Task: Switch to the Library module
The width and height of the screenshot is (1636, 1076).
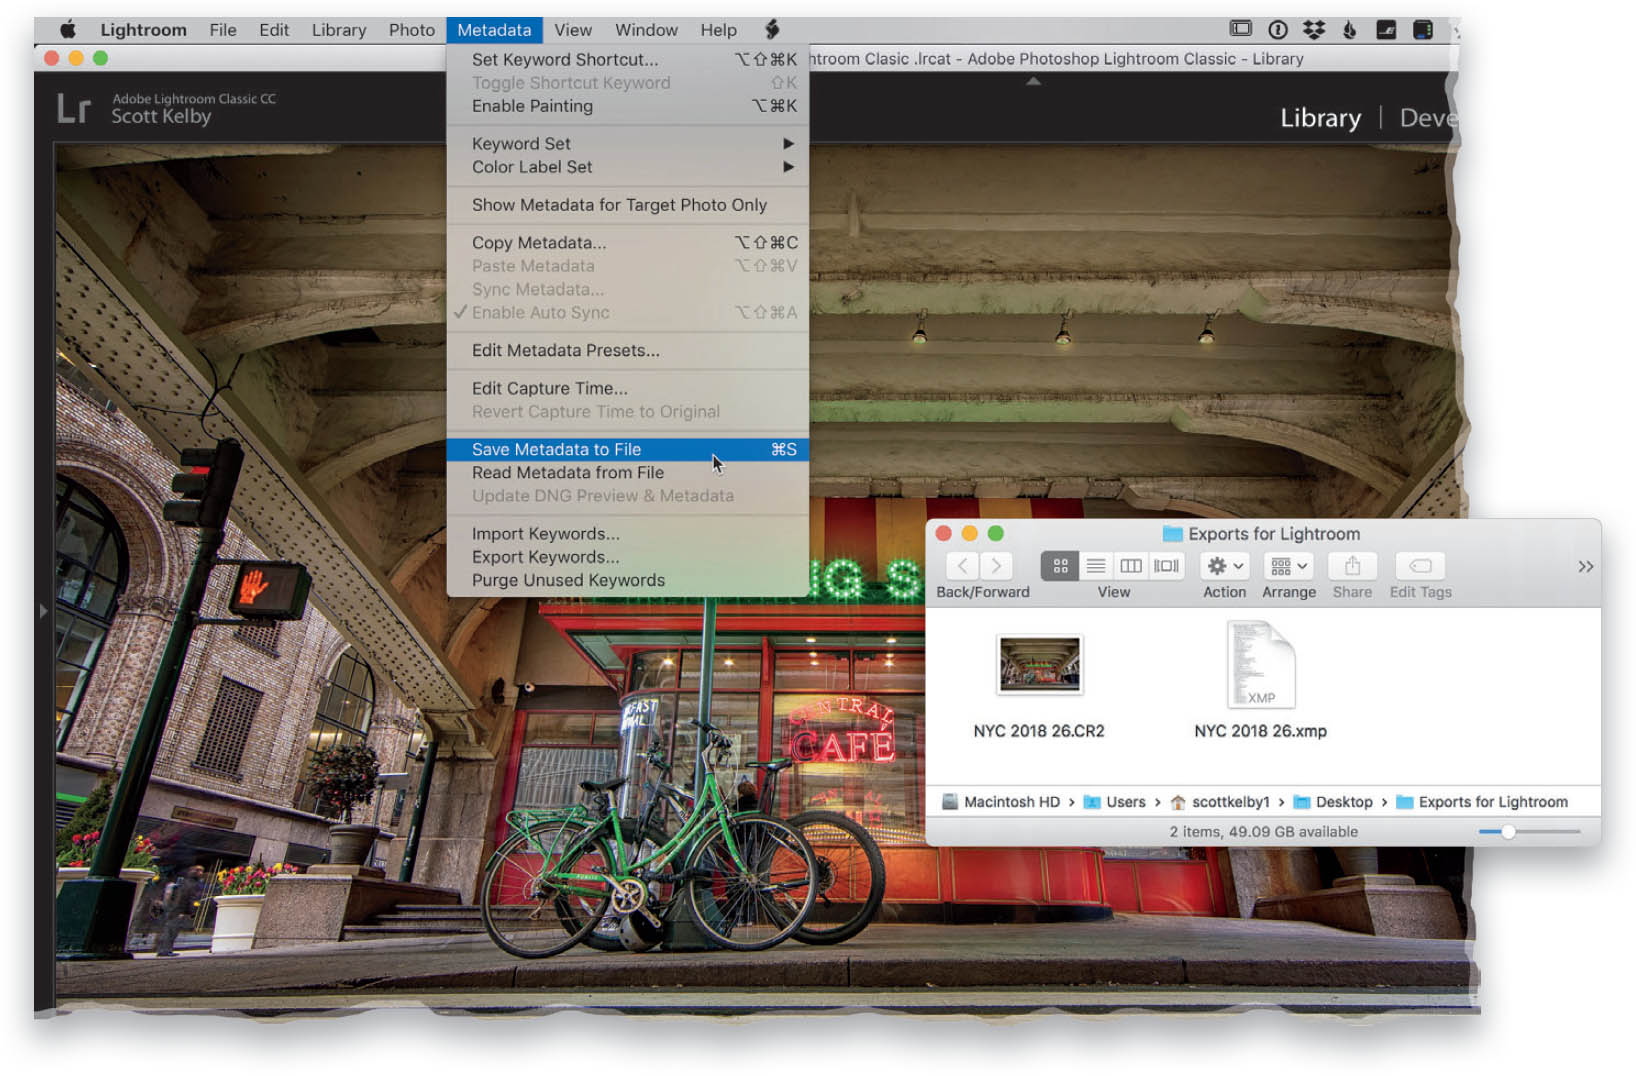Action: 1320,118
